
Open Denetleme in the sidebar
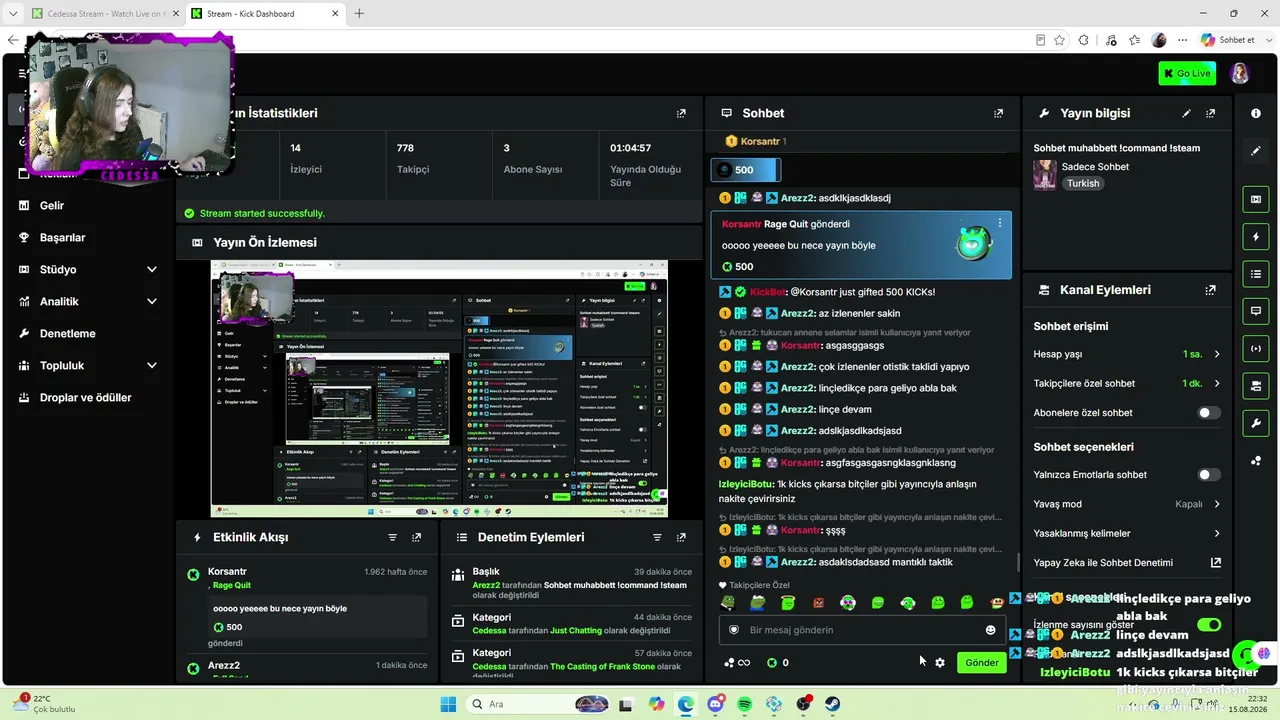pos(67,334)
